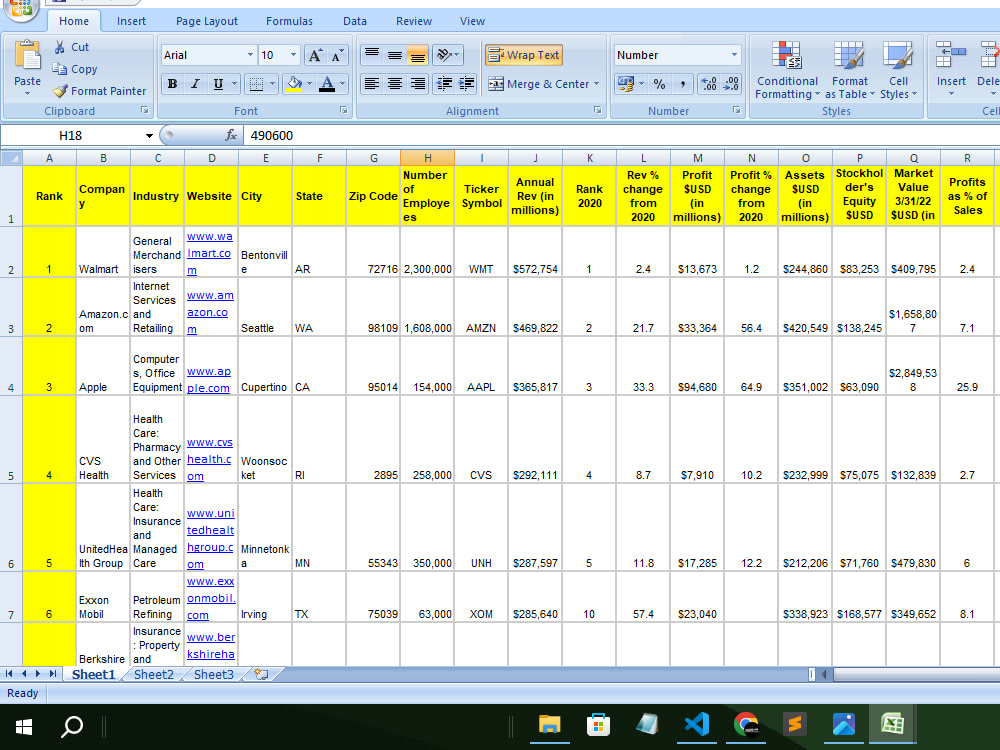Apply Percent Style number format
The width and height of the screenshot is (1000, 750).
coord(659,84)
